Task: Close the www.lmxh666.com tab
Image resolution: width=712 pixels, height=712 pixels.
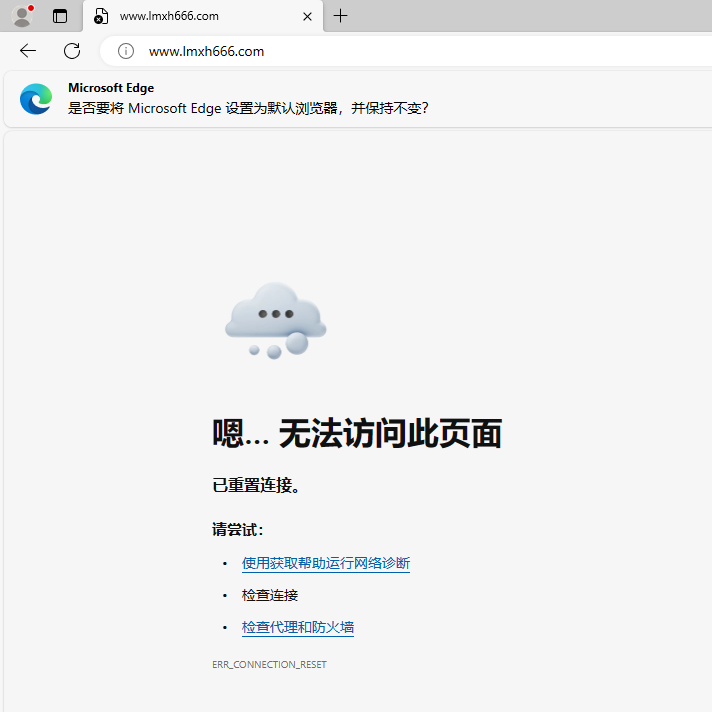Action: (307, 17)
